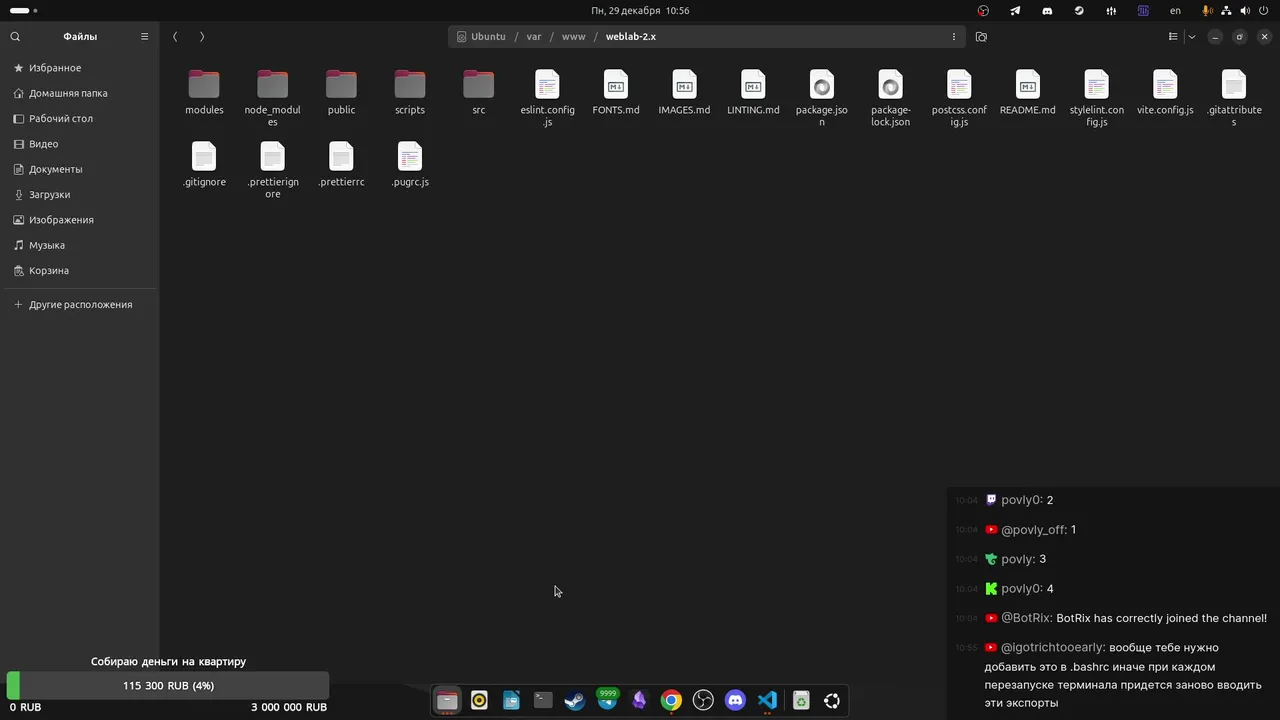Image resolution: width=1280 pixels, height=720 pixels.
Task: Click Discord tray icon in top bar
Action: pyautogui.click(x=1047, y=10)
